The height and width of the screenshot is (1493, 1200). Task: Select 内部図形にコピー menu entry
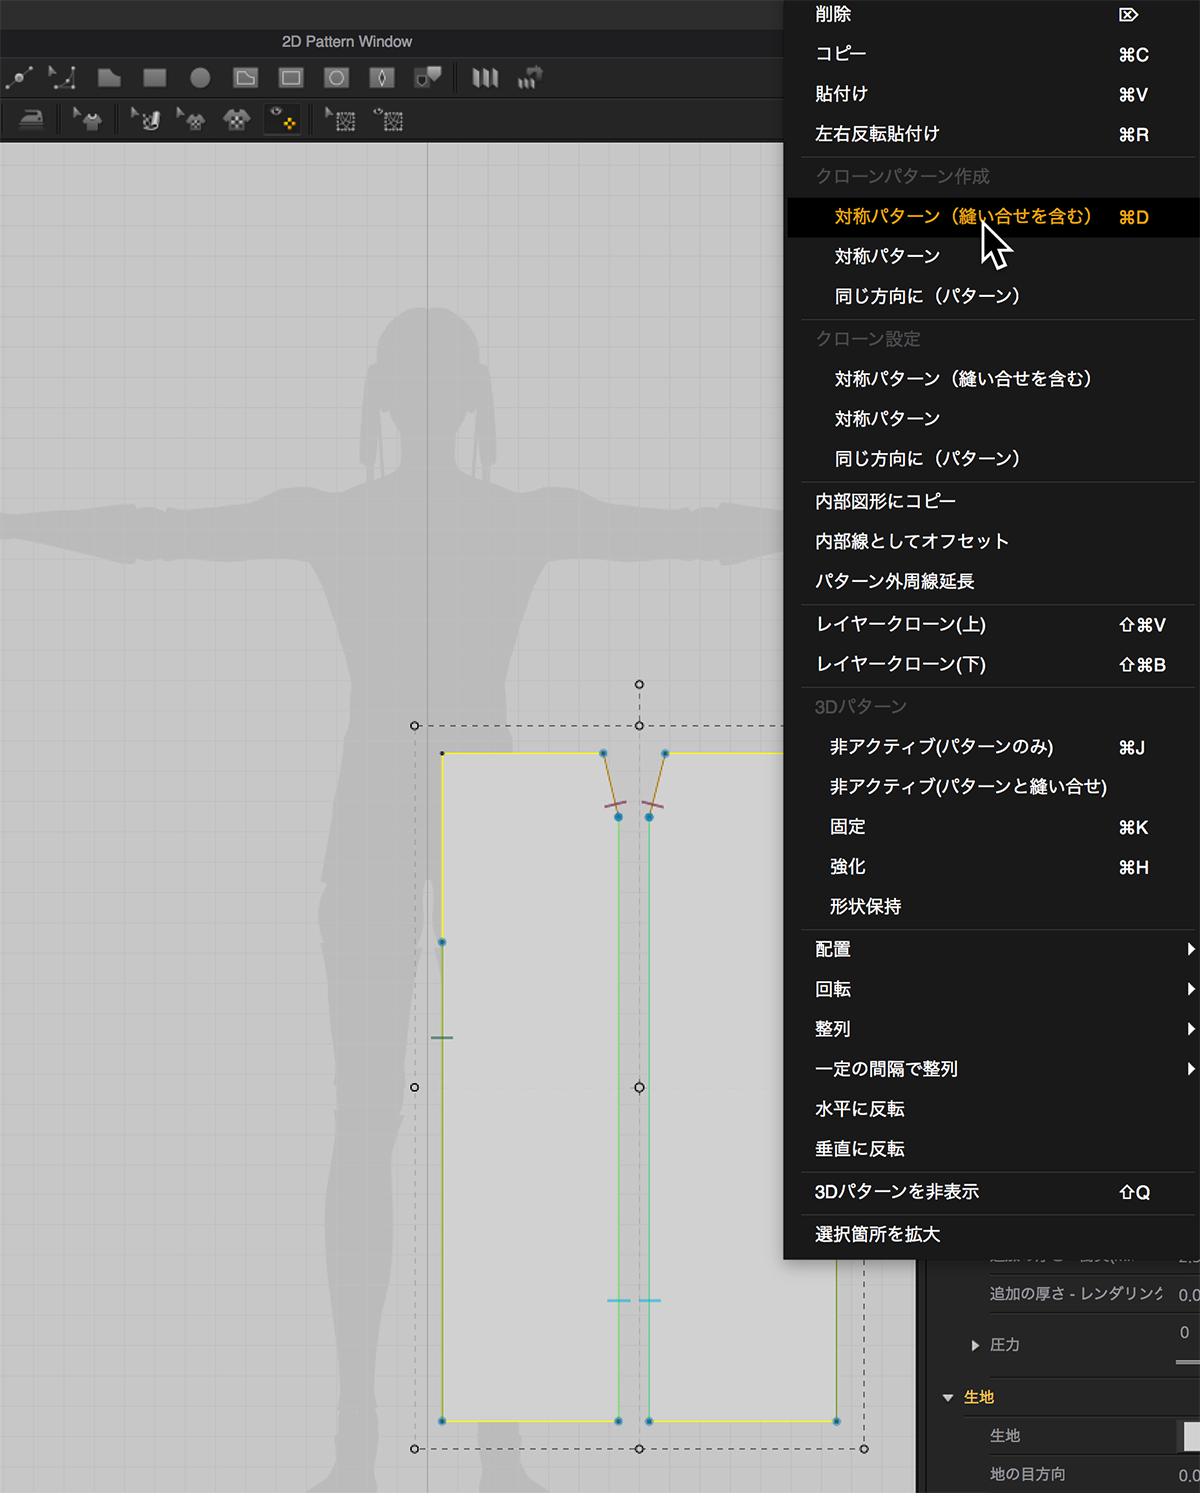pyautogui.click(x=885, y=501)
